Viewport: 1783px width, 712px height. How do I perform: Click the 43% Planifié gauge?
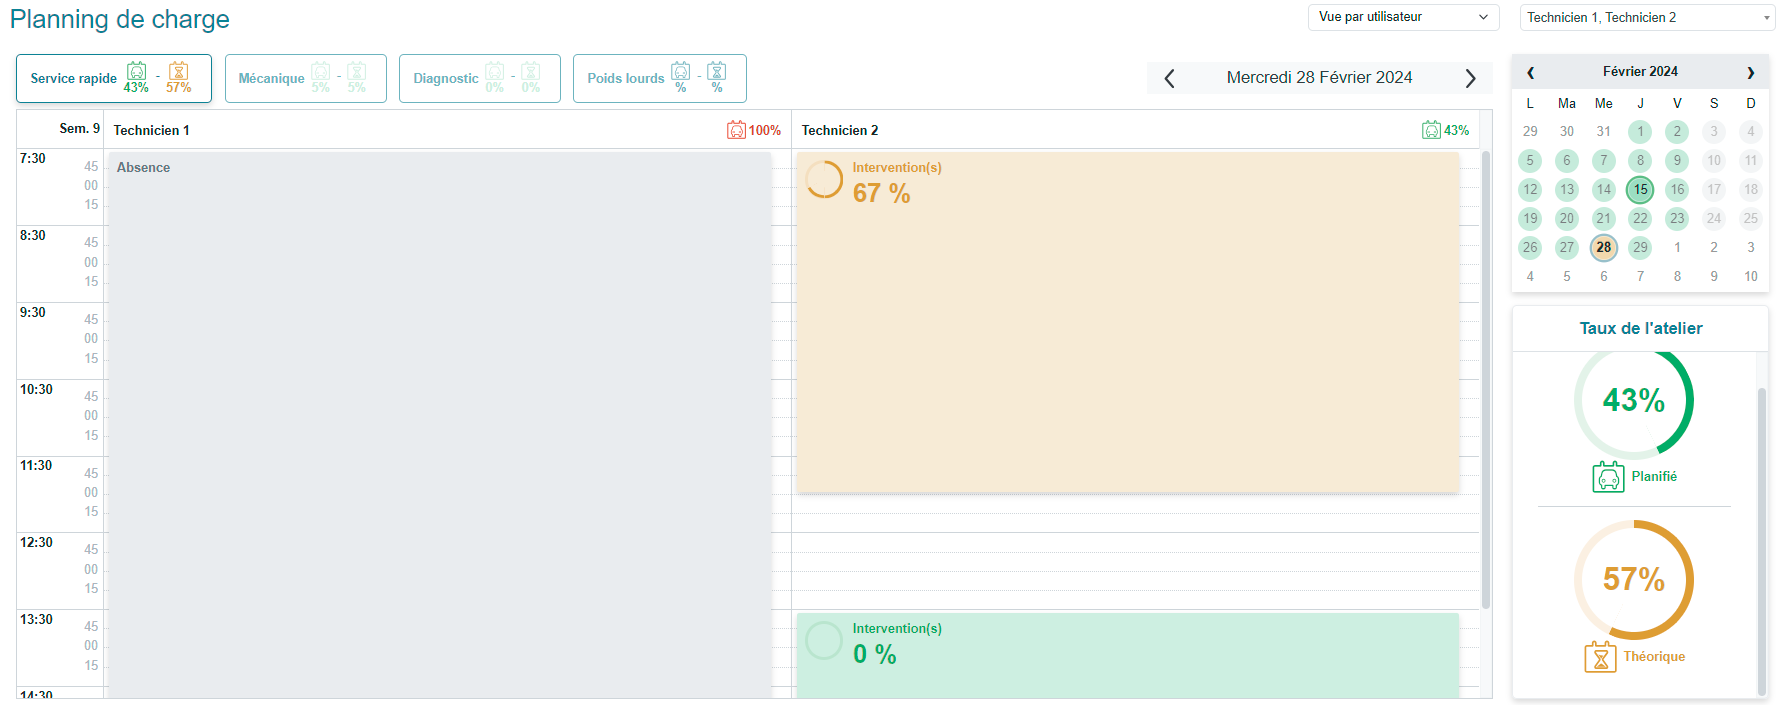click(1634, 400)
